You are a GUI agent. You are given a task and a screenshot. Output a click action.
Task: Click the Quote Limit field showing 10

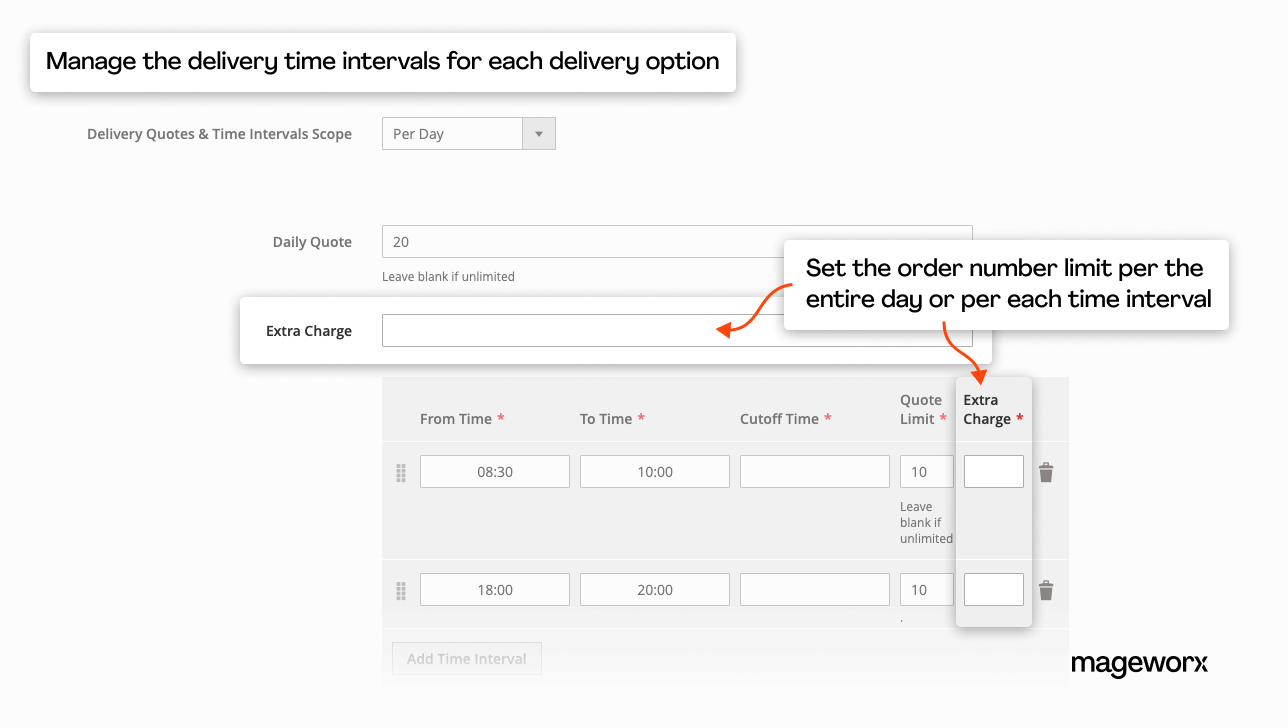click(x=926, y=471)
